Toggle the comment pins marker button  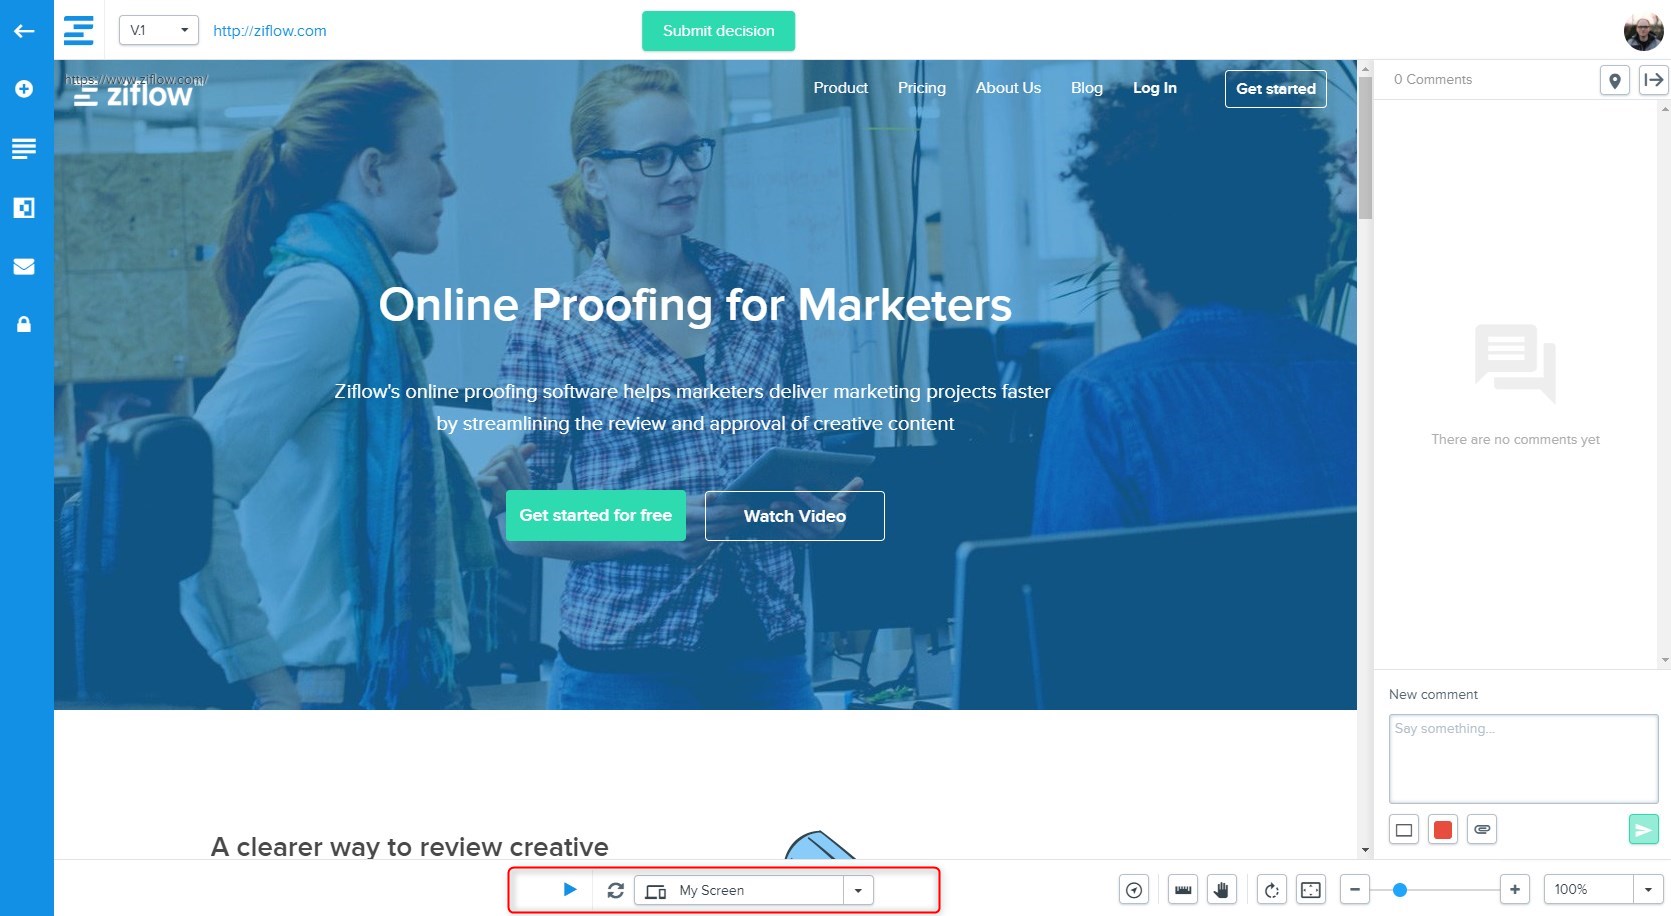[x=1614, y=80]
